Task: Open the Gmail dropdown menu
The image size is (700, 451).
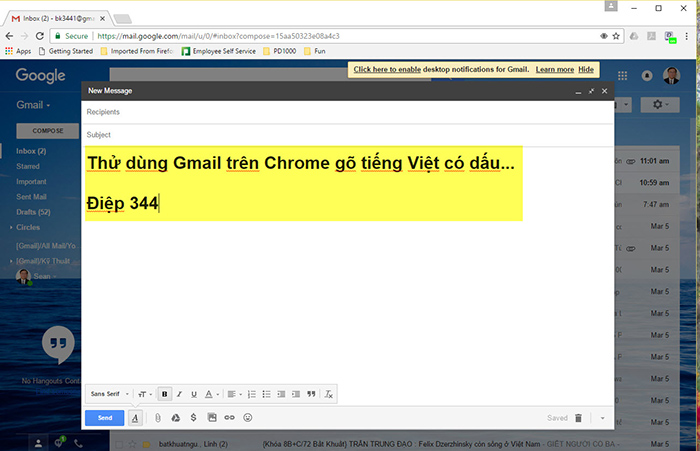Action: (33, 105)
